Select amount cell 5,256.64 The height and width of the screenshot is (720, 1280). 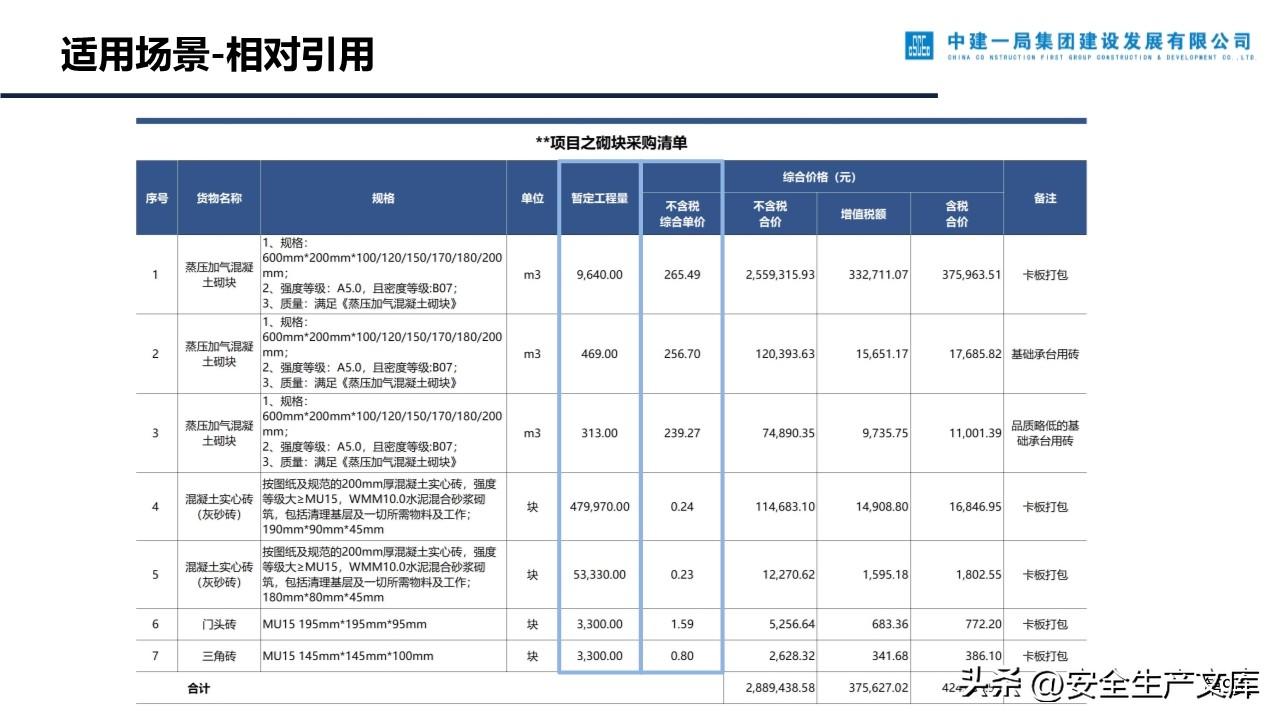[791, 624]
